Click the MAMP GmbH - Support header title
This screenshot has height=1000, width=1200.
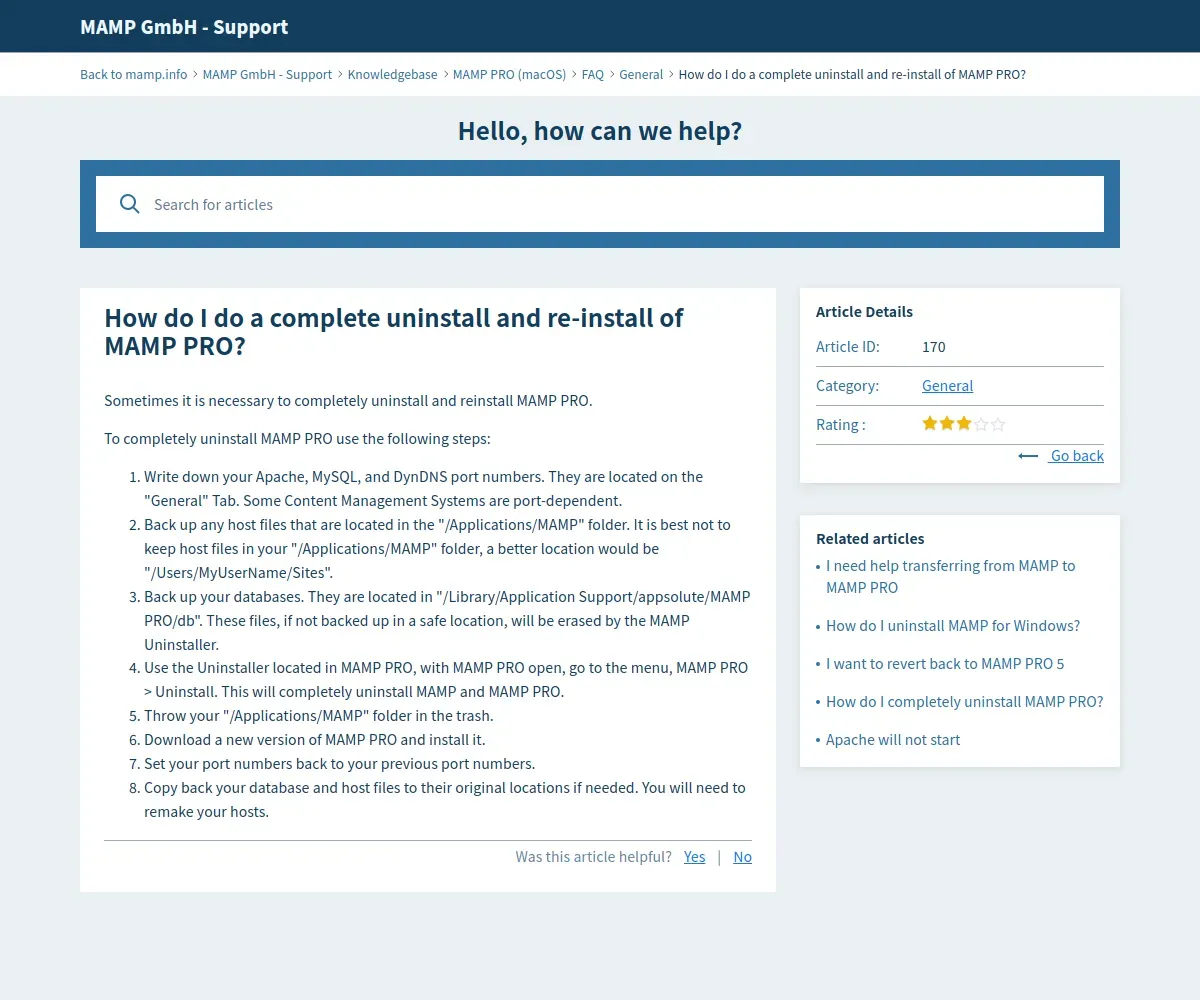point(184,27)
